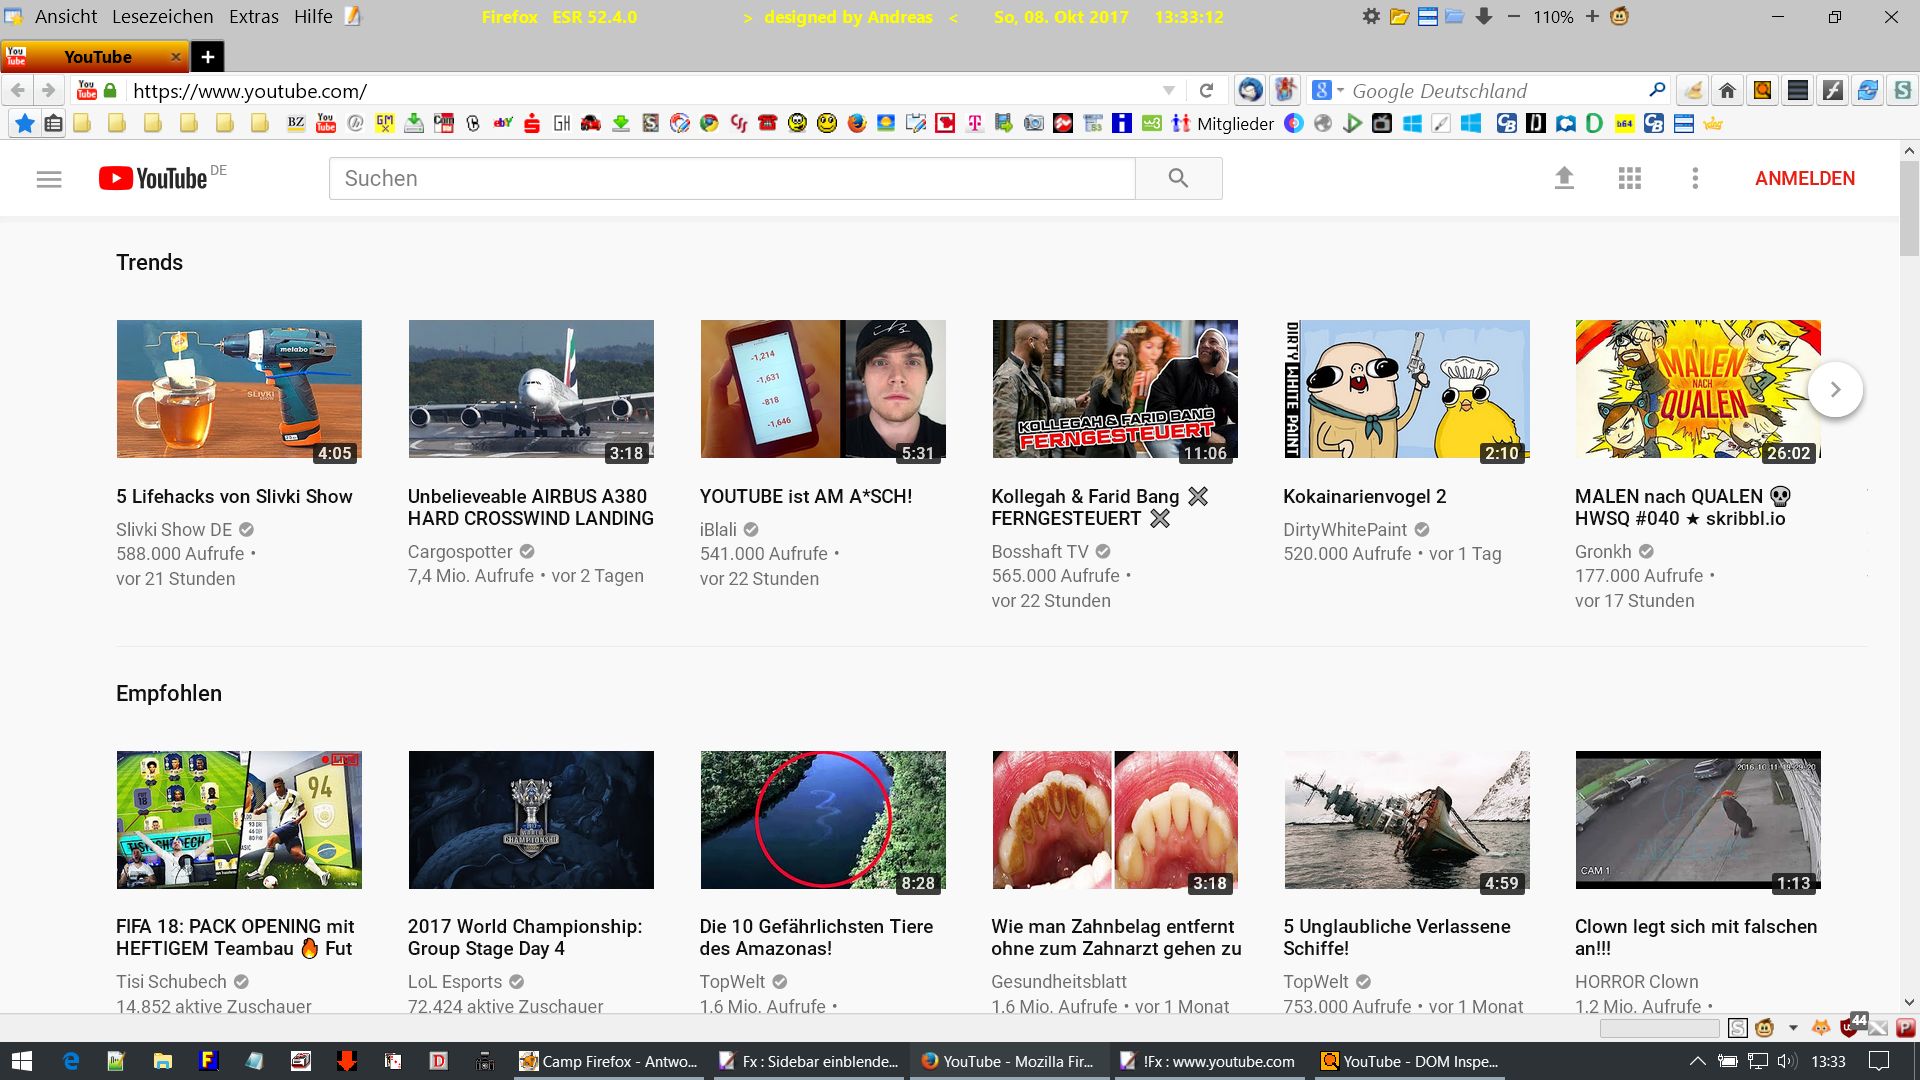Click the ANMELDEN sign-in link
Image resolution: width=1920 pixels, height=1080 pixels.
point(1804,178)
